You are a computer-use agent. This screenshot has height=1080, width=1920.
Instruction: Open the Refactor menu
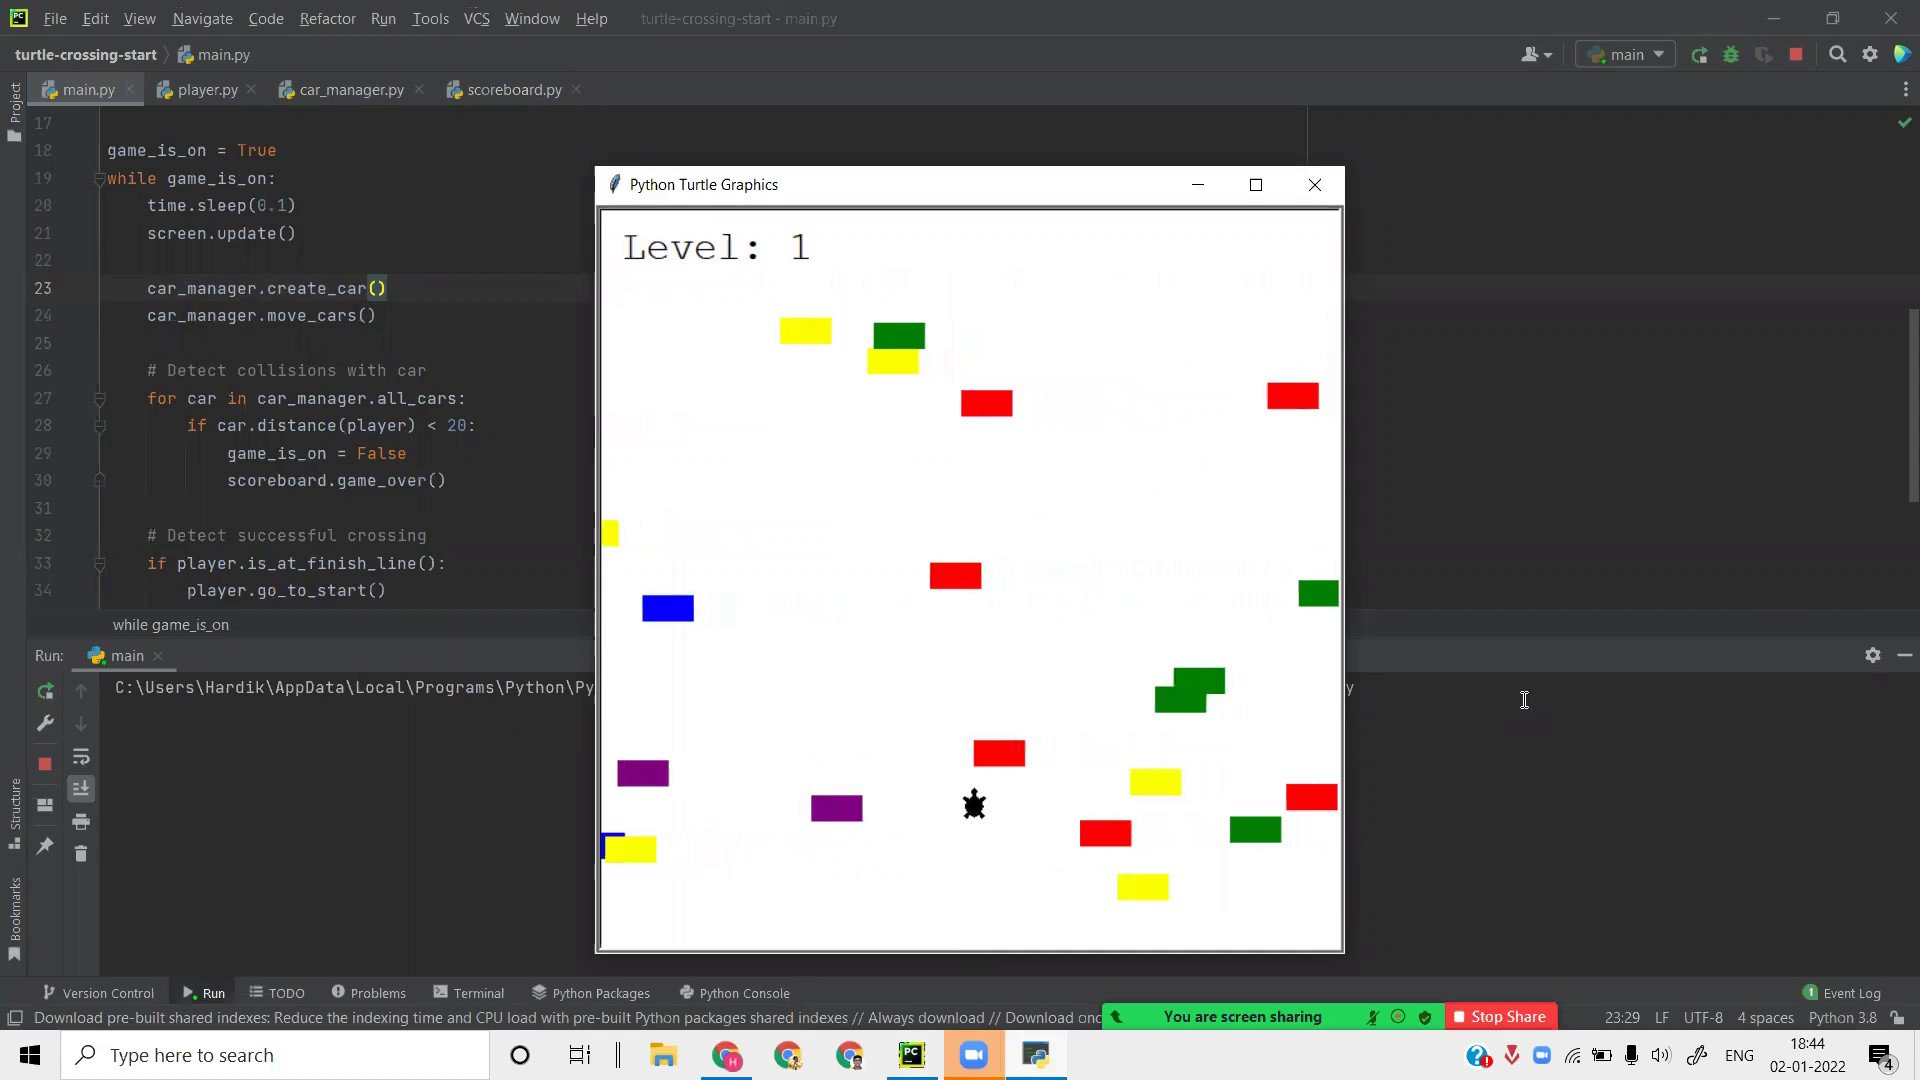click(327, 18)
